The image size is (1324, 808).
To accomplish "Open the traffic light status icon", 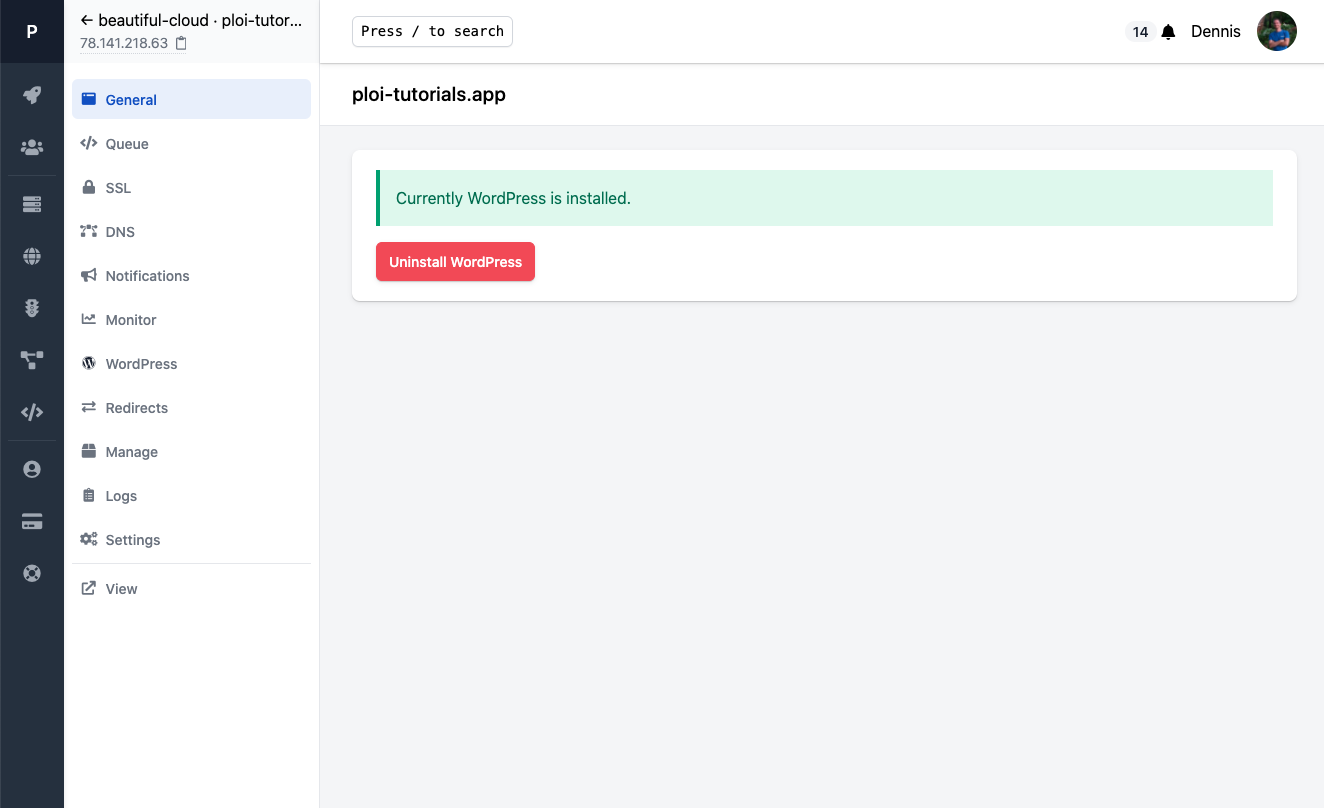I will point(32,308).
